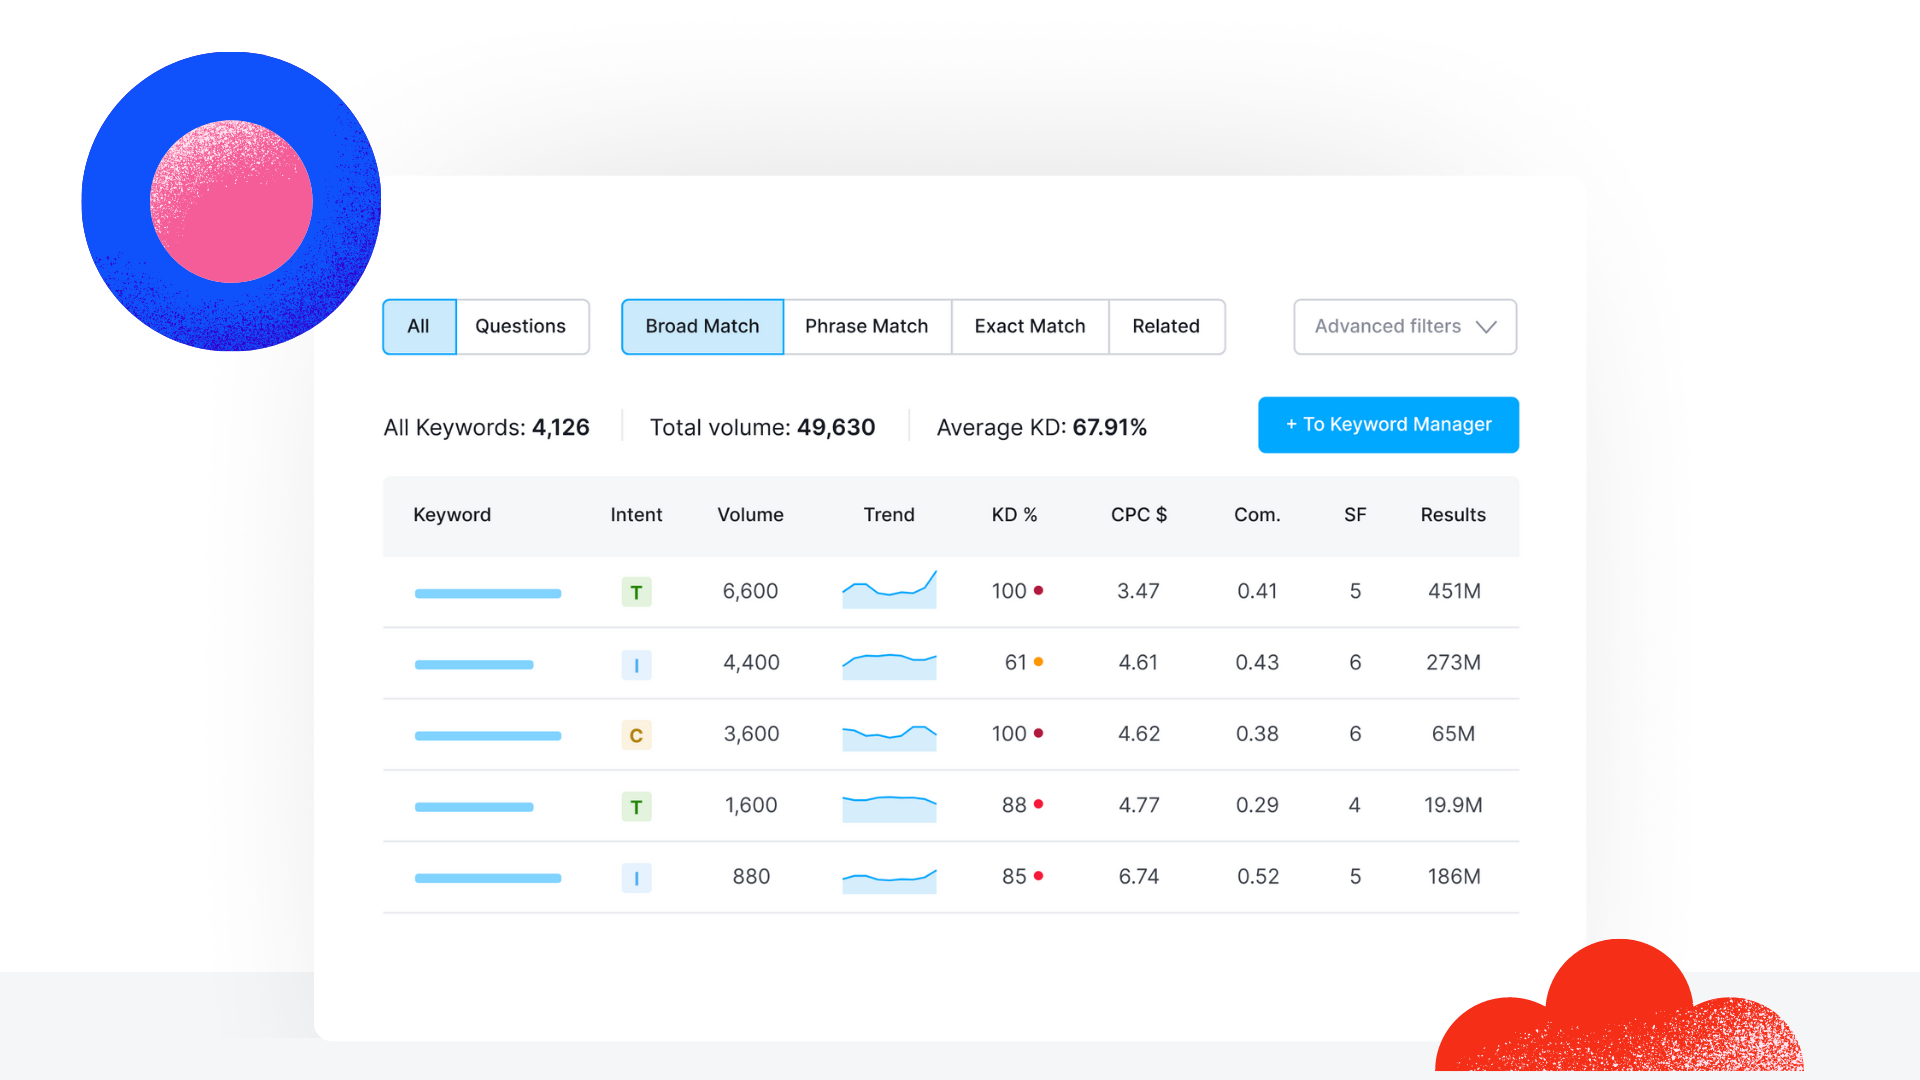Sort by the CPC $ column header
Image resolution: width=1920 pixels, height=1080 pixels.
(1139, 515)
